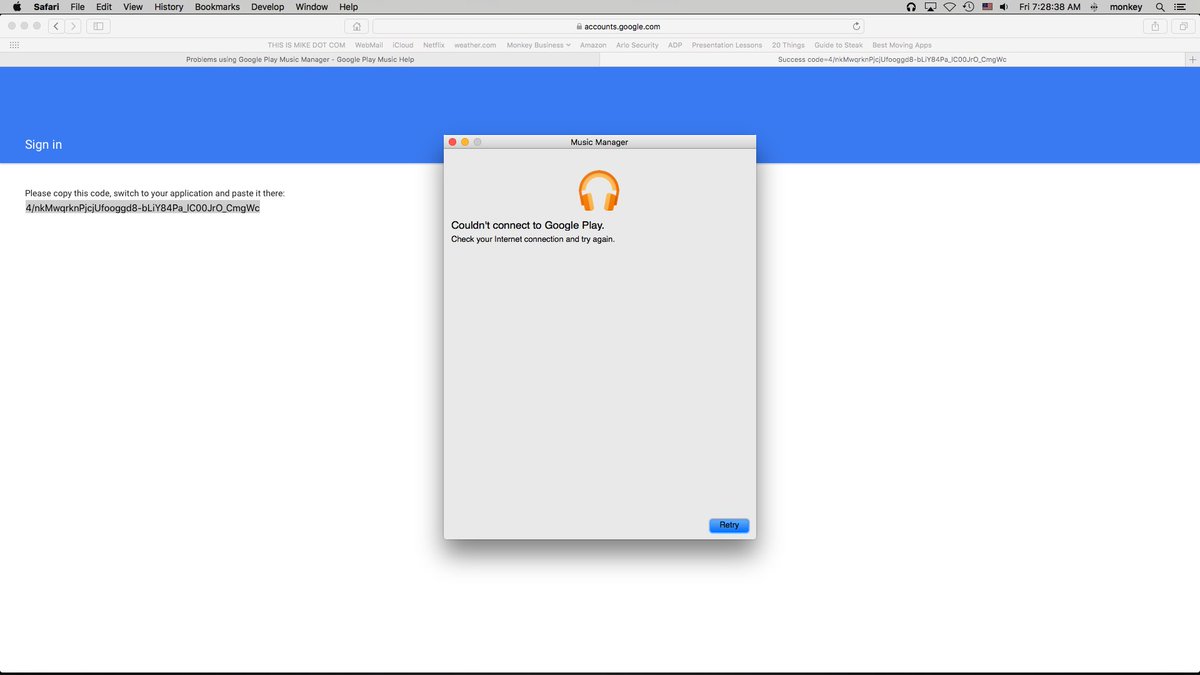The image size is (1200, 675).
Task: Open the Best Moving Apps bookmark
Action: click(902, 45)
